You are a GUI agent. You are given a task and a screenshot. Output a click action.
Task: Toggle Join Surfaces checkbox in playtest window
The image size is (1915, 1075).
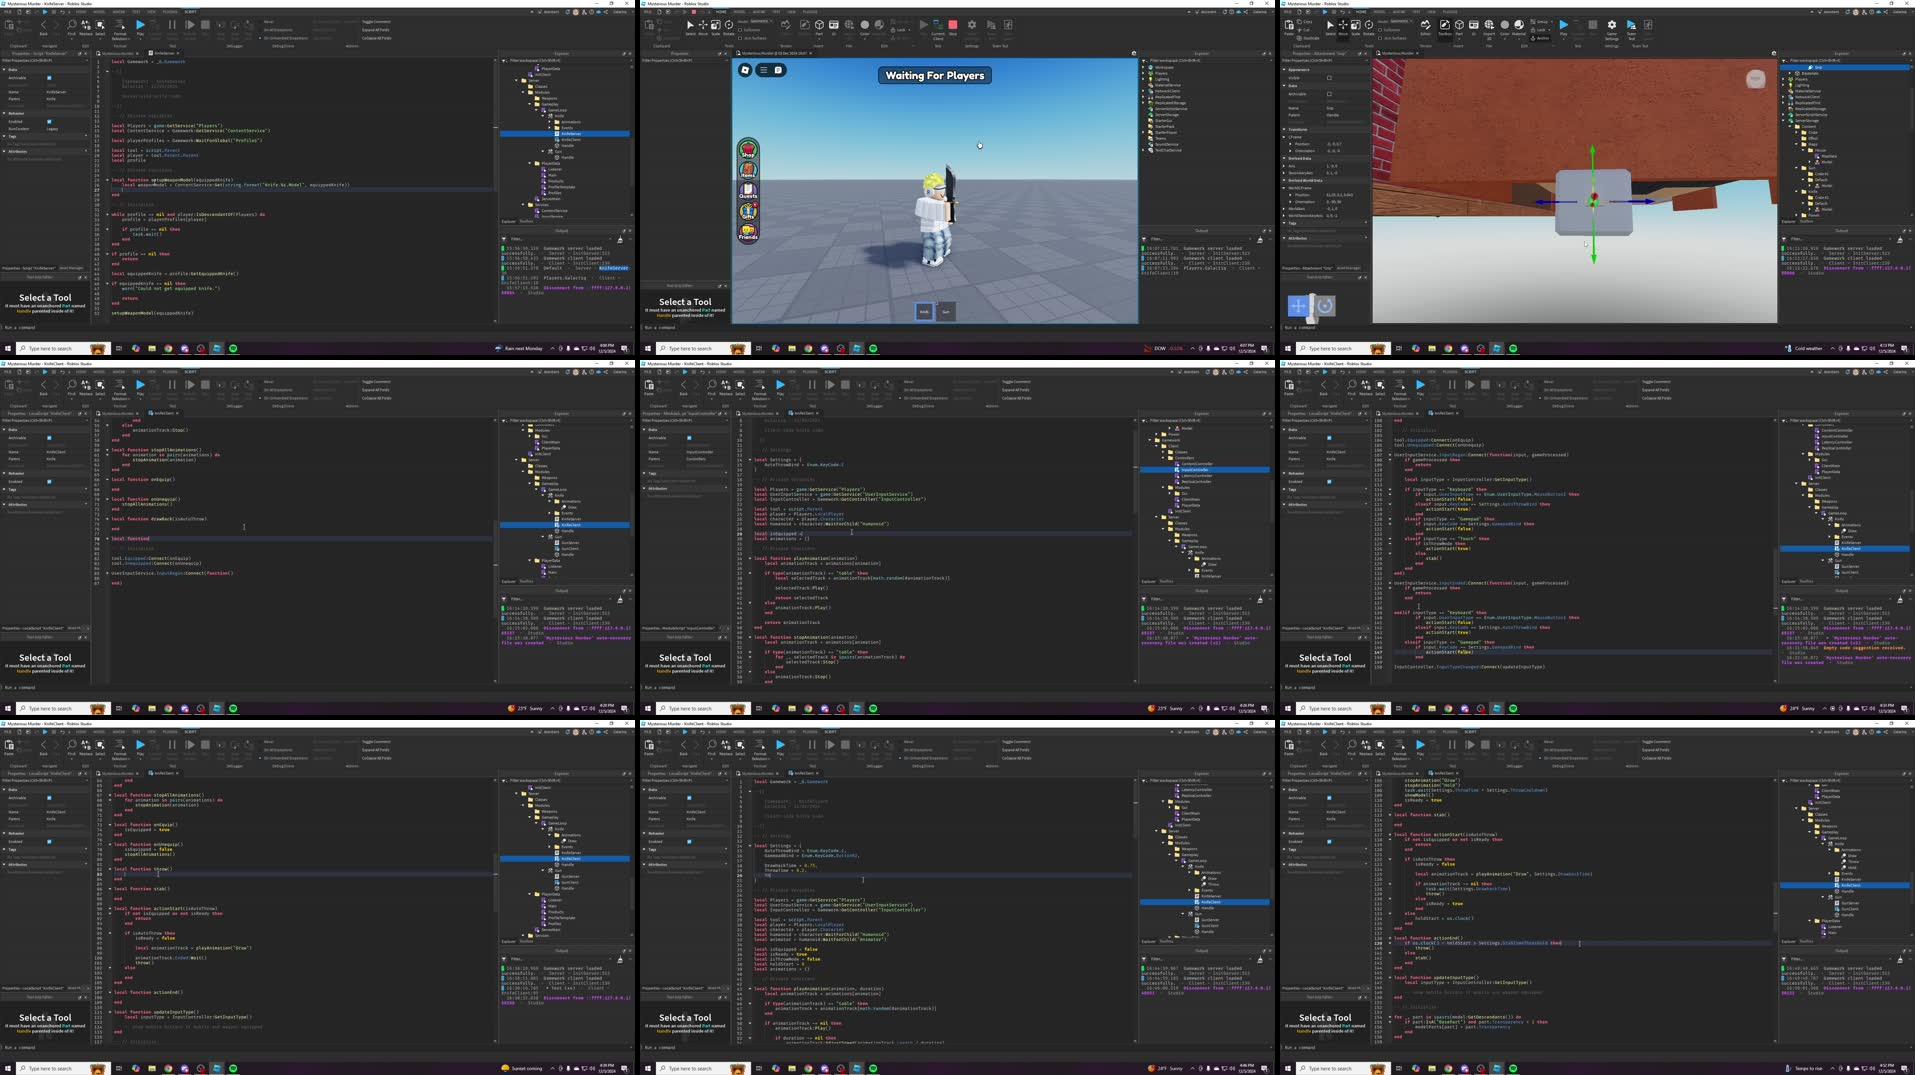(740, 38)
